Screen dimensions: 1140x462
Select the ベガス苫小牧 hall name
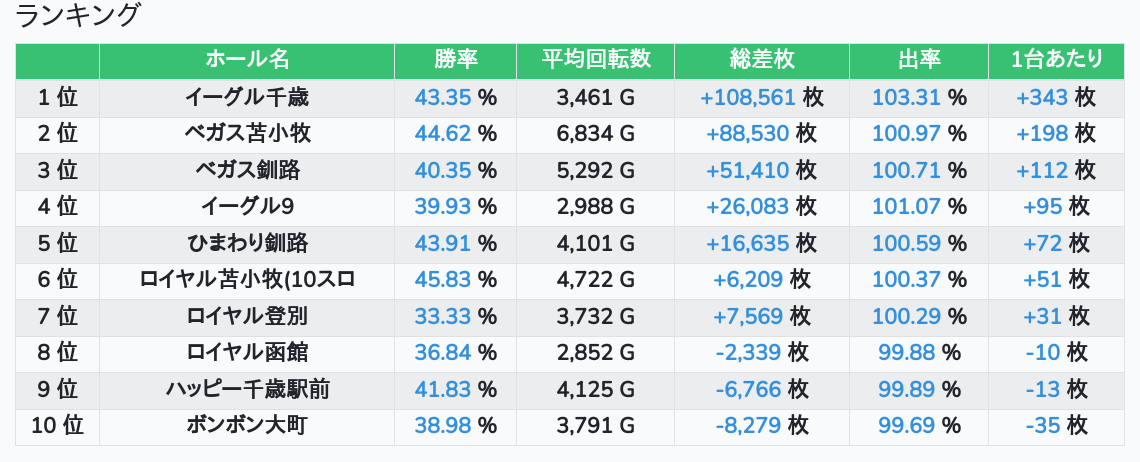tap(247, 134)
